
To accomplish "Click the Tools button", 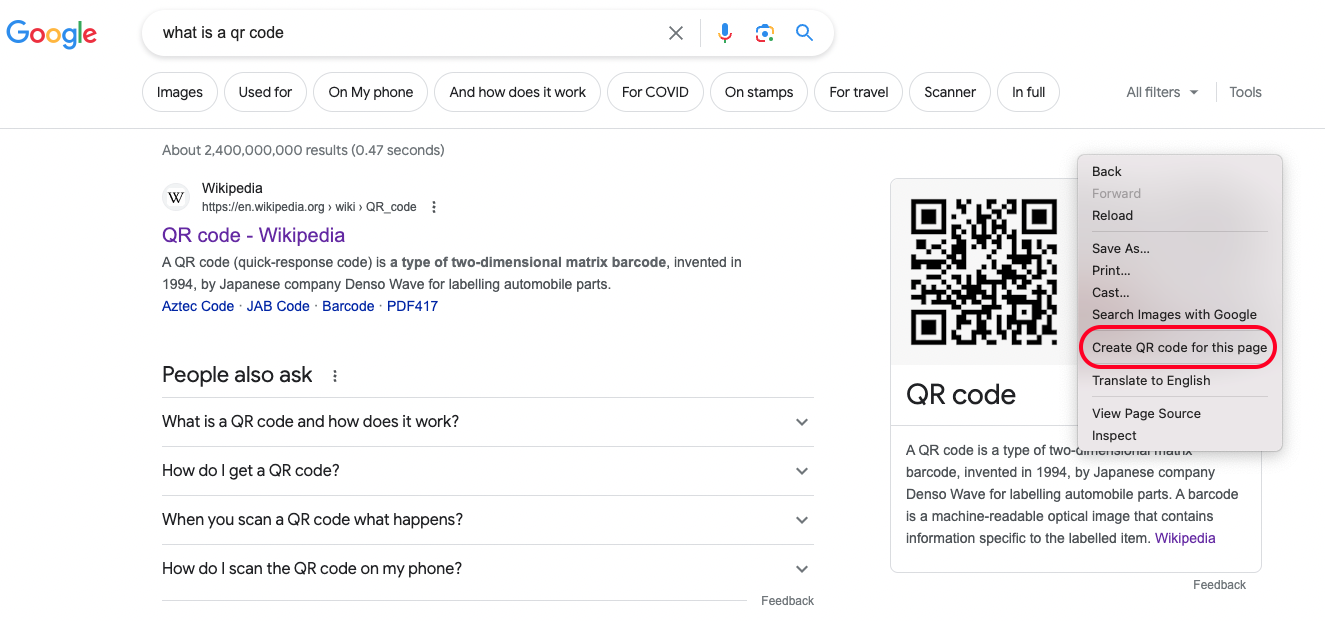I will [x=1245, y=92].
